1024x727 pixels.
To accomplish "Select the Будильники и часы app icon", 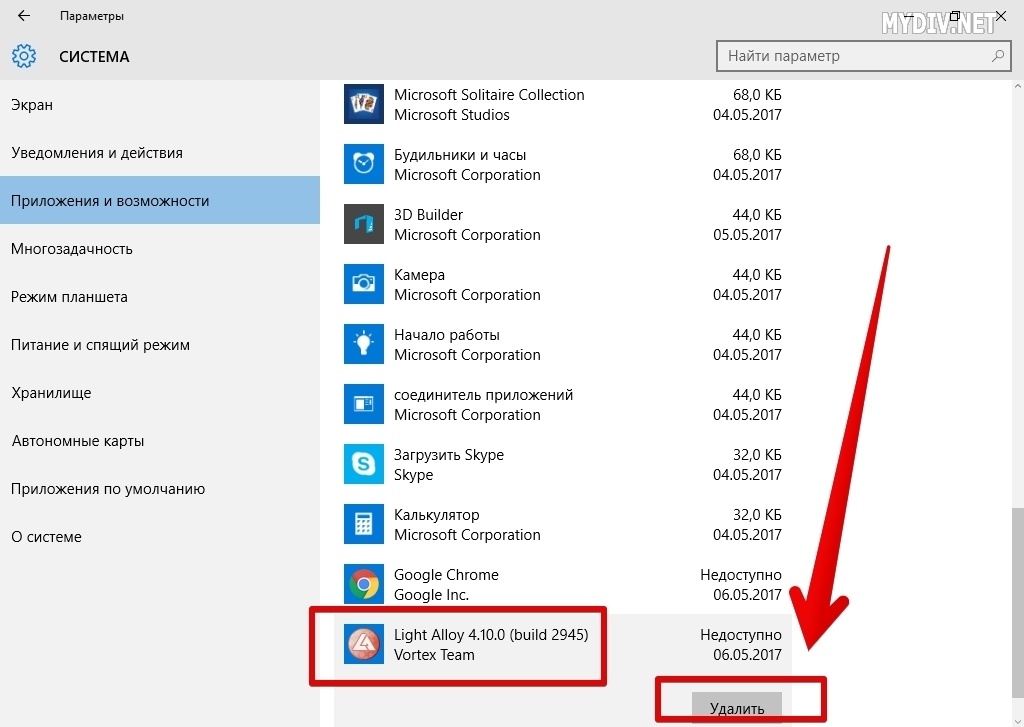I will [363, 164].
